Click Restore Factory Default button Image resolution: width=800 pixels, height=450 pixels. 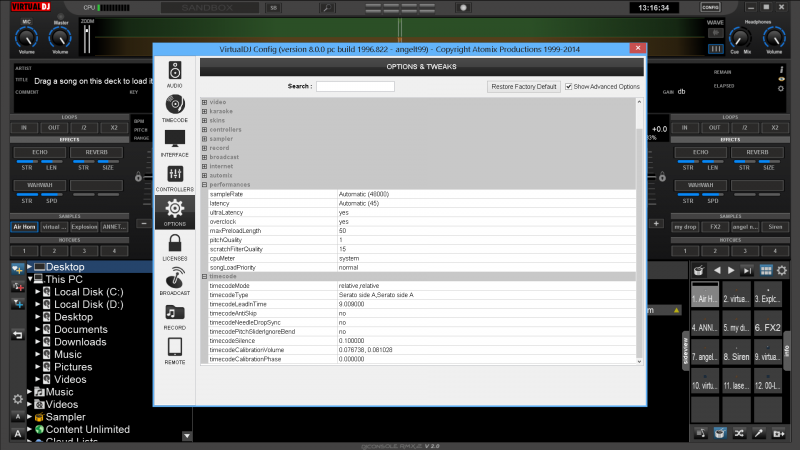point(524,87)
